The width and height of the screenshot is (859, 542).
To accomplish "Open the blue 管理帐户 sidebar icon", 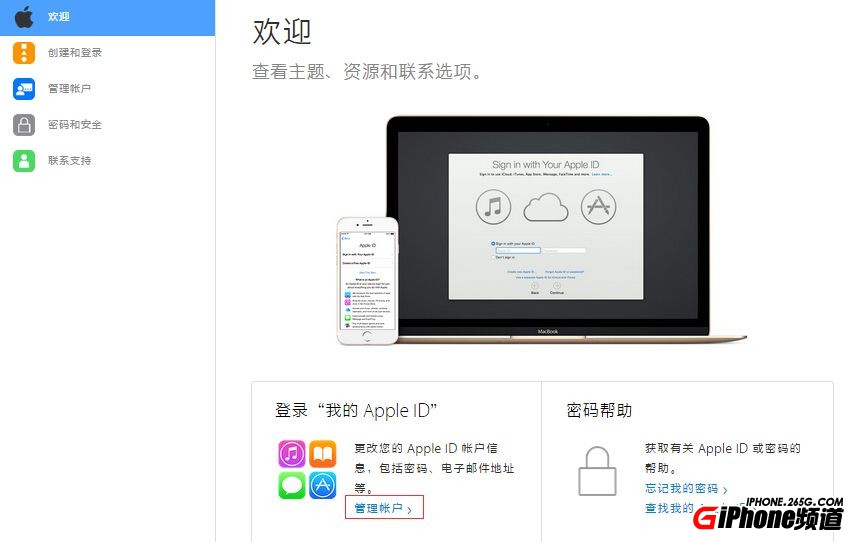I will coord(24,89).
